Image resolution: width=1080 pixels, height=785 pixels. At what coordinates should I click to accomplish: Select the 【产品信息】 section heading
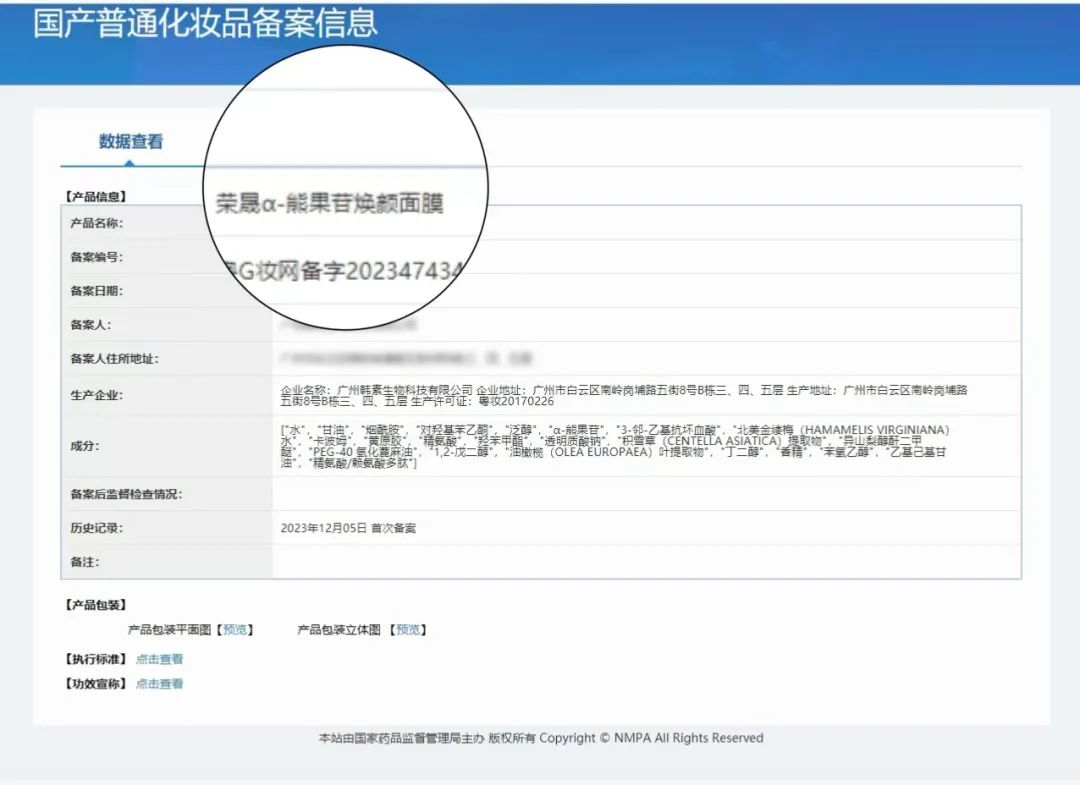(x=96, y=196)
